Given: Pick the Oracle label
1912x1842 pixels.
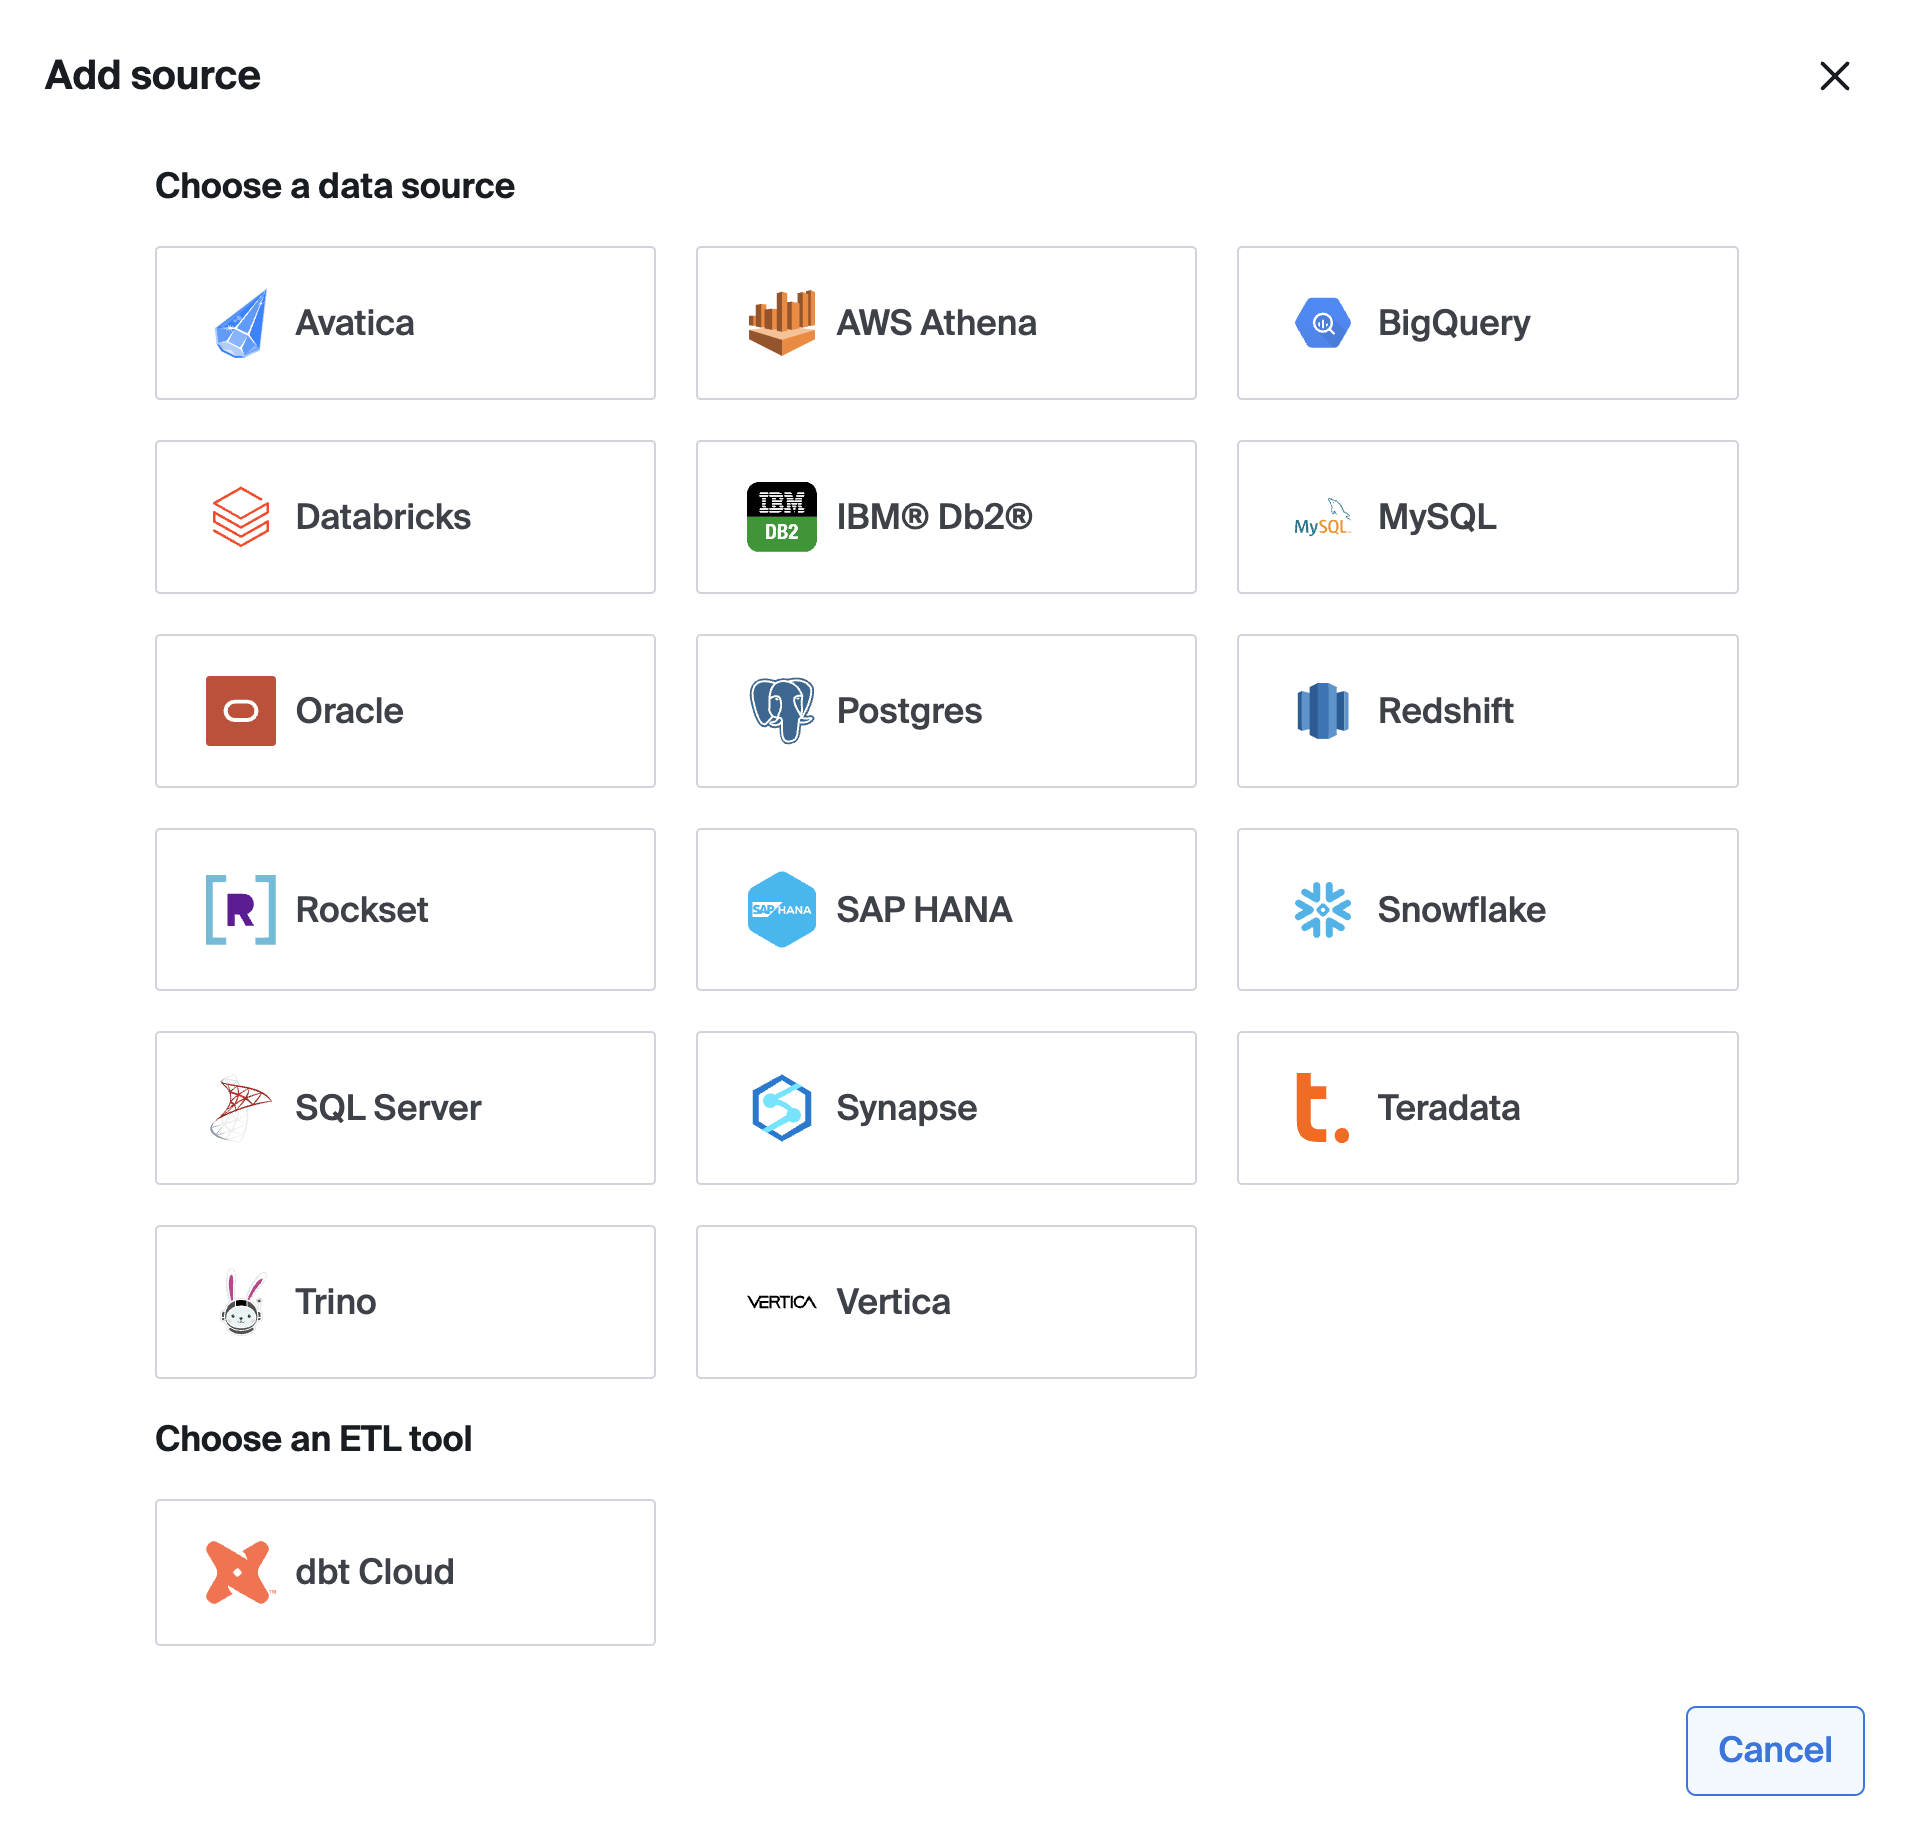Looking at the screenshot, I should coord(349,711).
